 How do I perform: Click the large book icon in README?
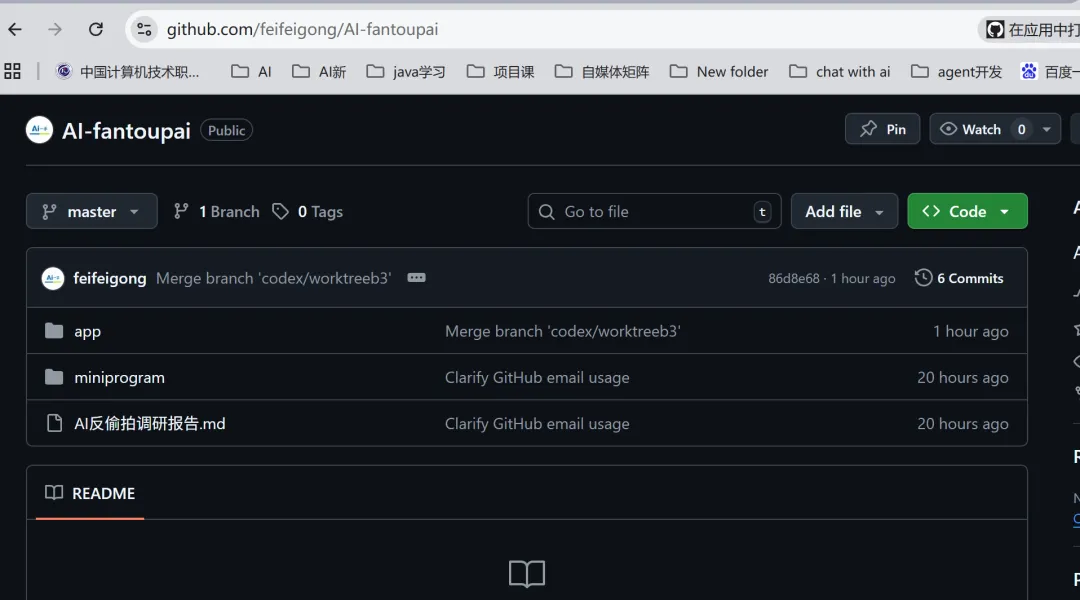tap(527, 573)
